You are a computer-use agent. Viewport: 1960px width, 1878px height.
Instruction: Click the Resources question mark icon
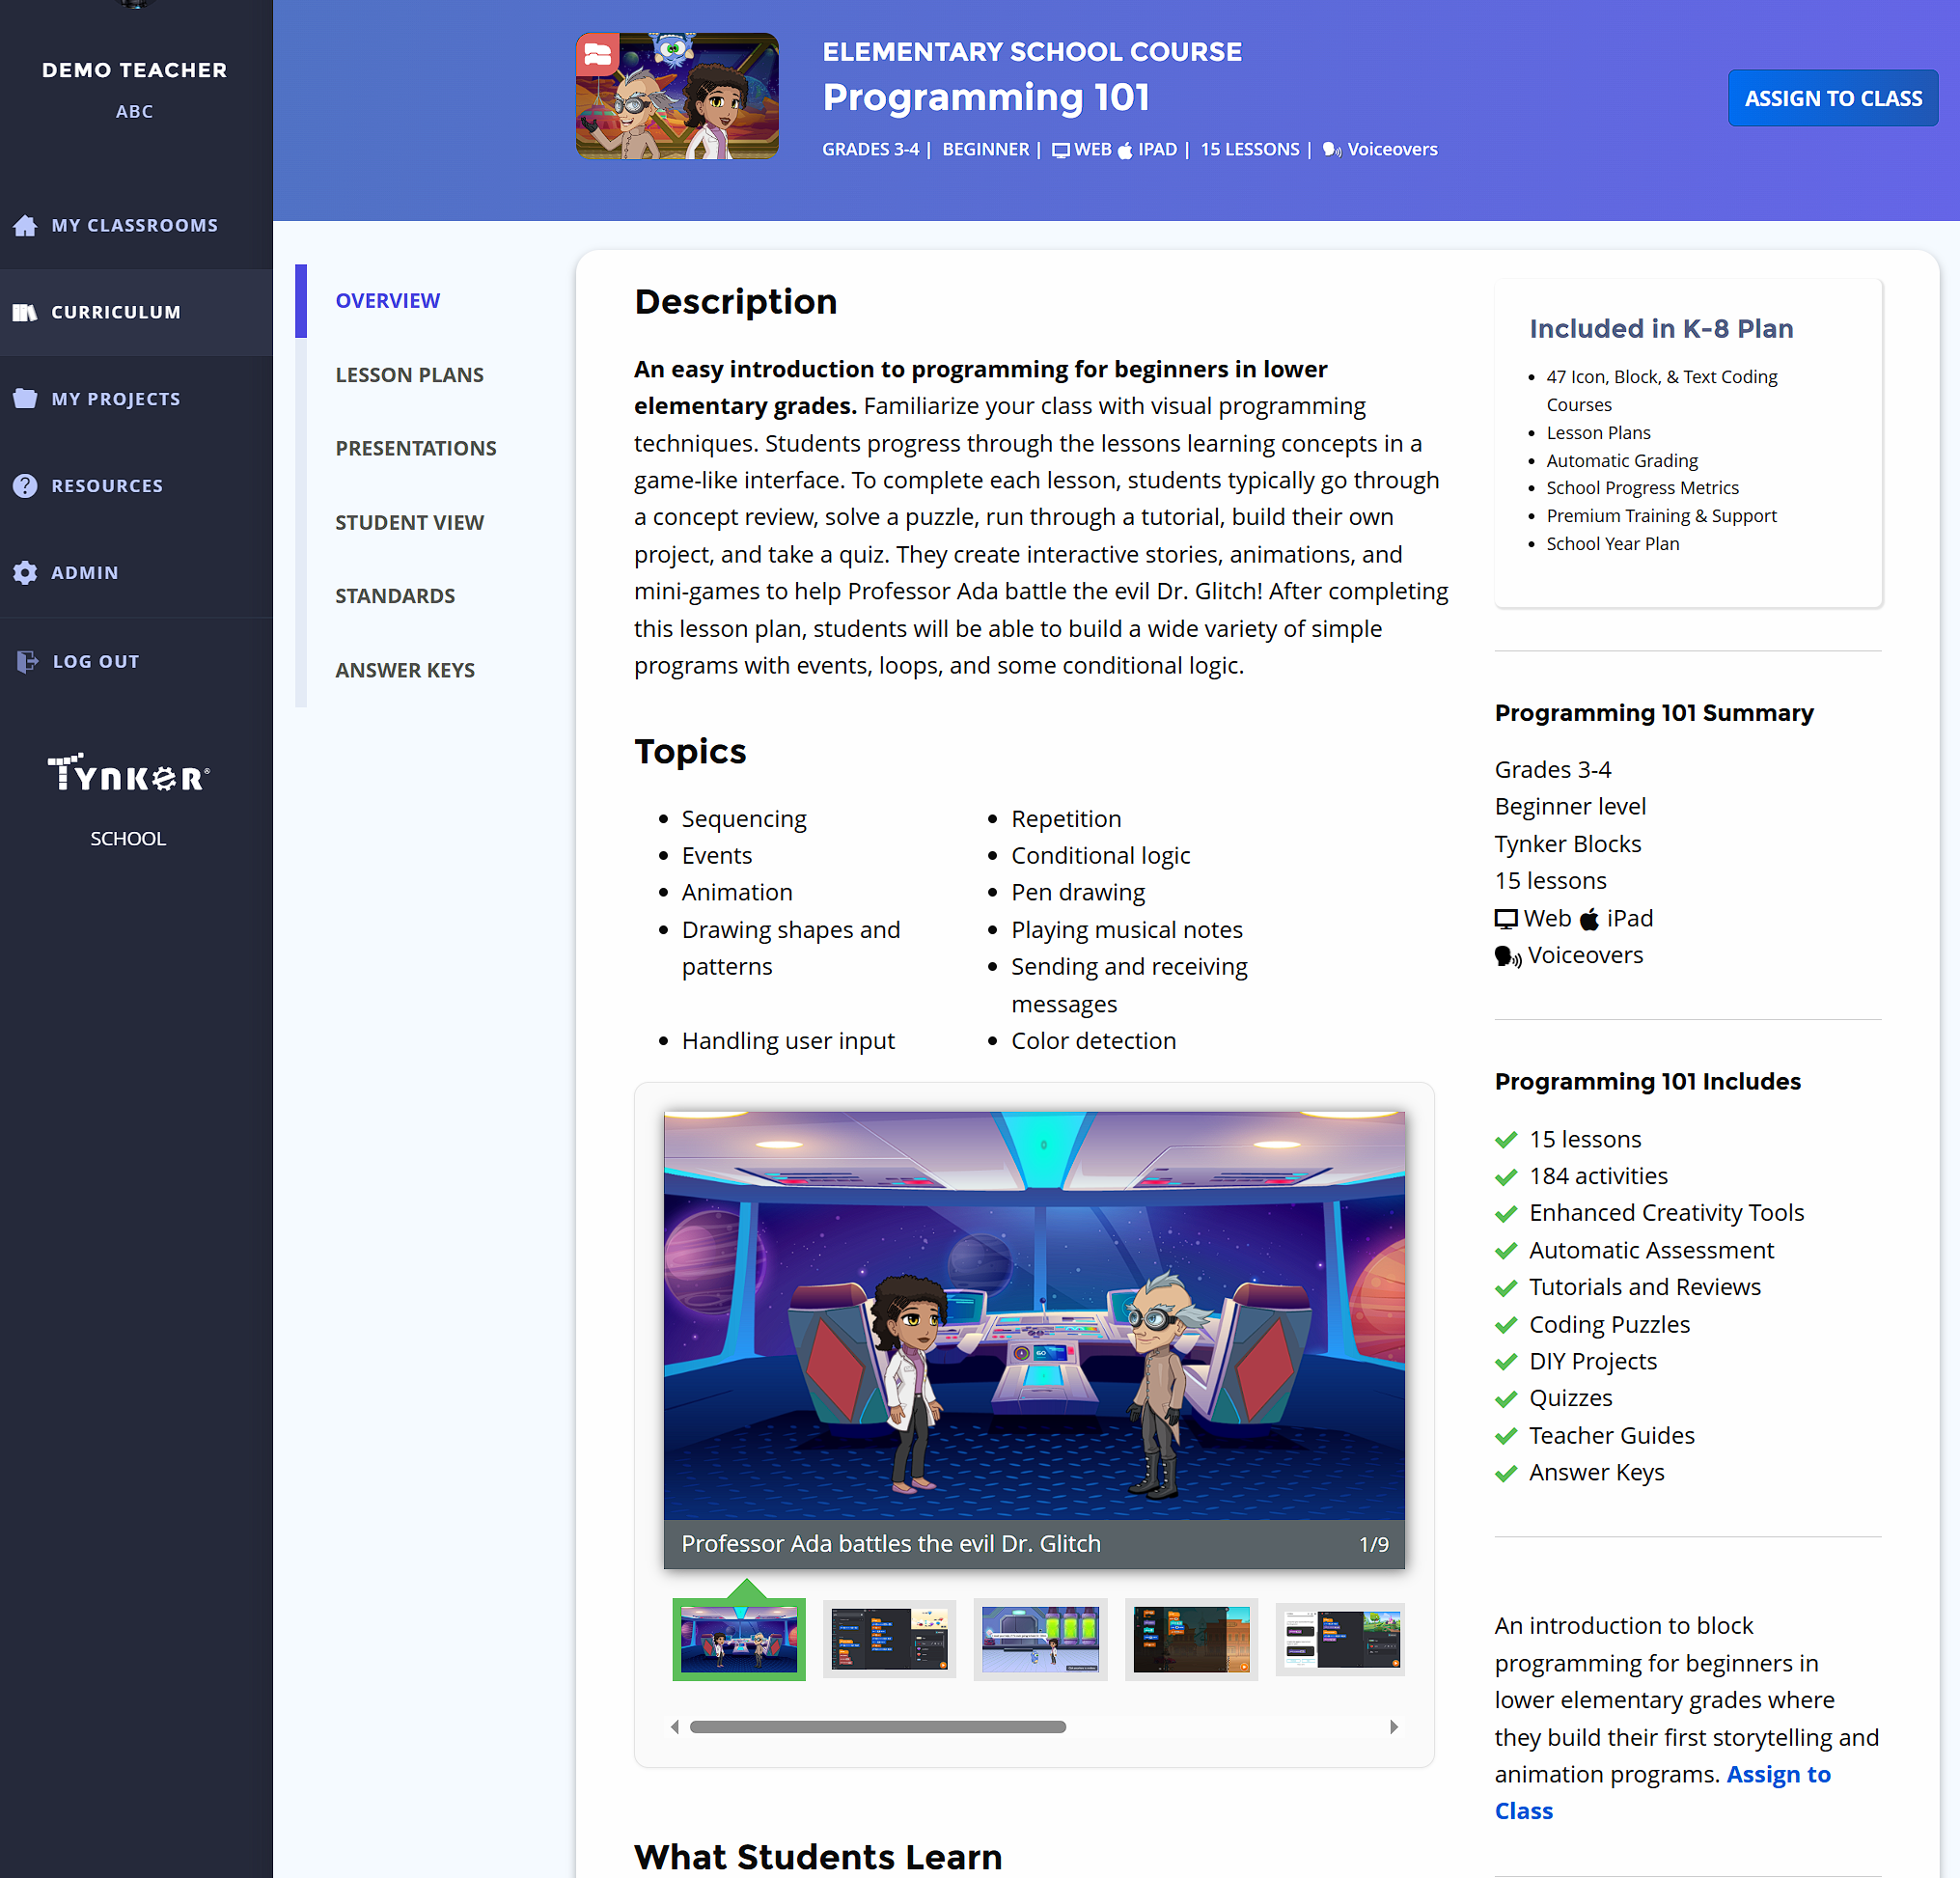point(25,486)
